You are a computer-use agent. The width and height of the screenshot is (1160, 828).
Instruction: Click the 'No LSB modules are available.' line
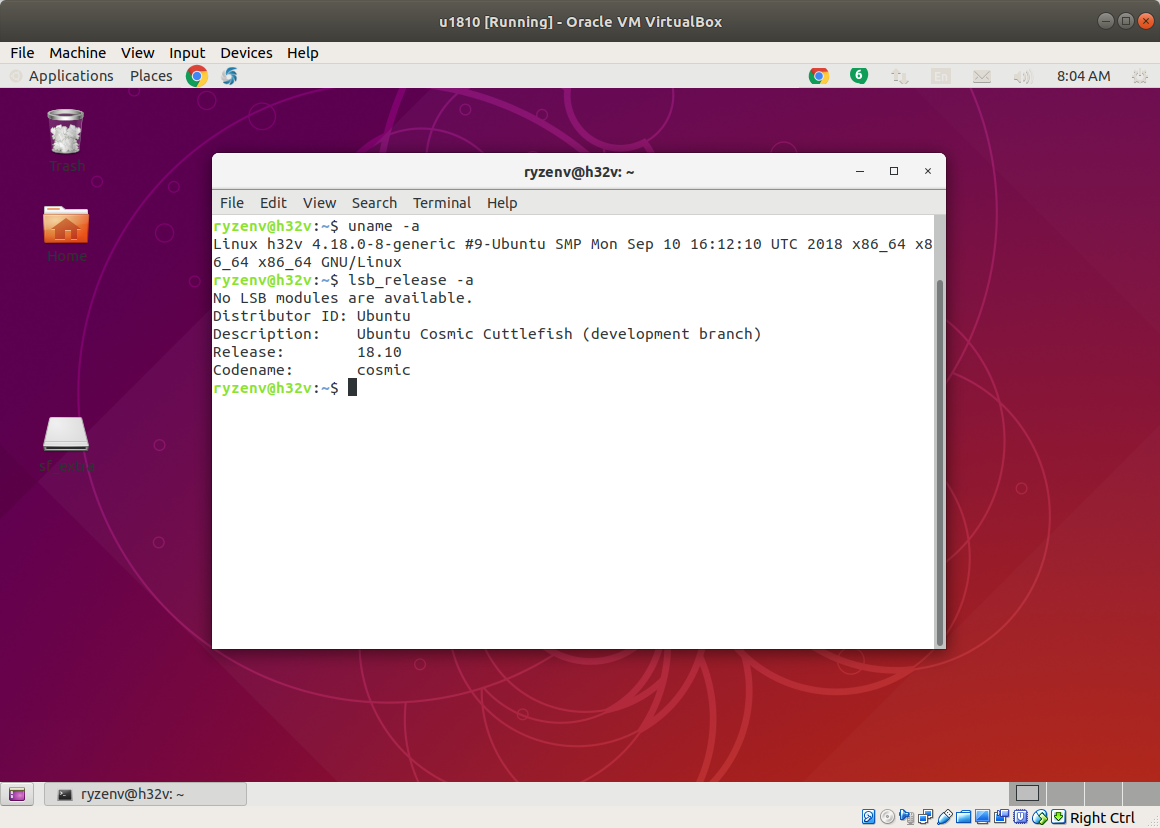pos(343,298)
